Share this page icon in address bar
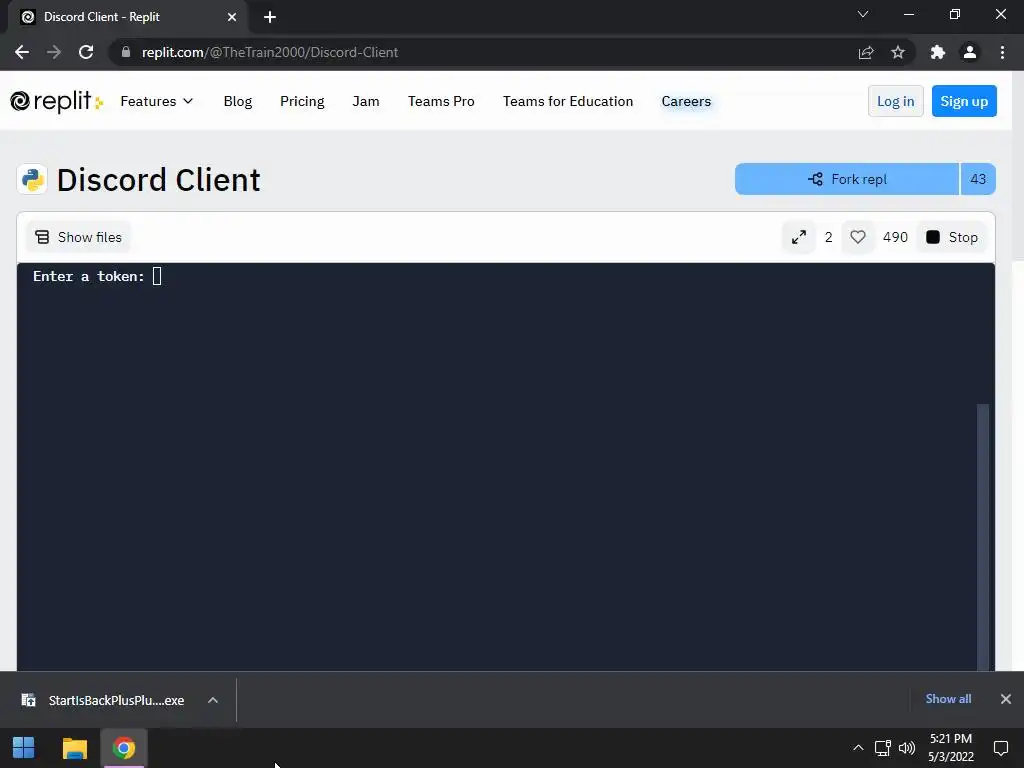The image size is (1024, 768). pyautogui.click(x=866, y=52)
